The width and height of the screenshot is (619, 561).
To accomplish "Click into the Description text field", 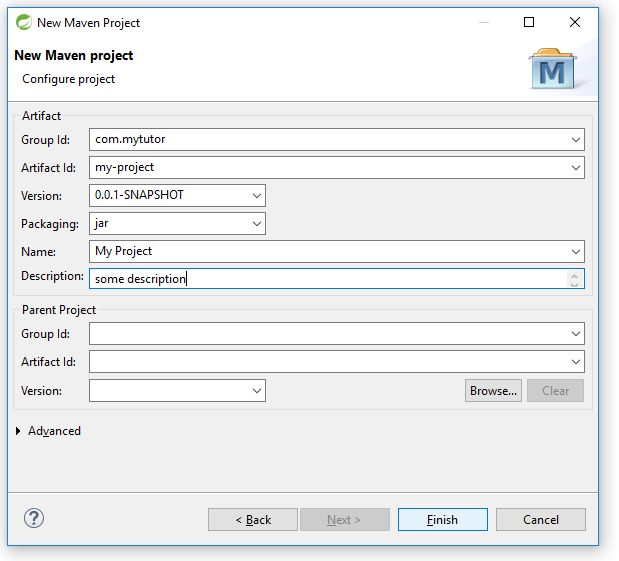I will [x=328, y=279].
